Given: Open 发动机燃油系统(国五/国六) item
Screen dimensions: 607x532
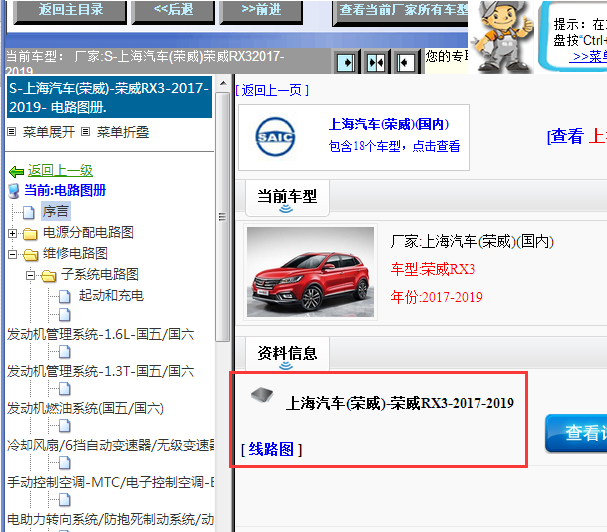Looking at the screenshot, I should (x=86, y=408).
